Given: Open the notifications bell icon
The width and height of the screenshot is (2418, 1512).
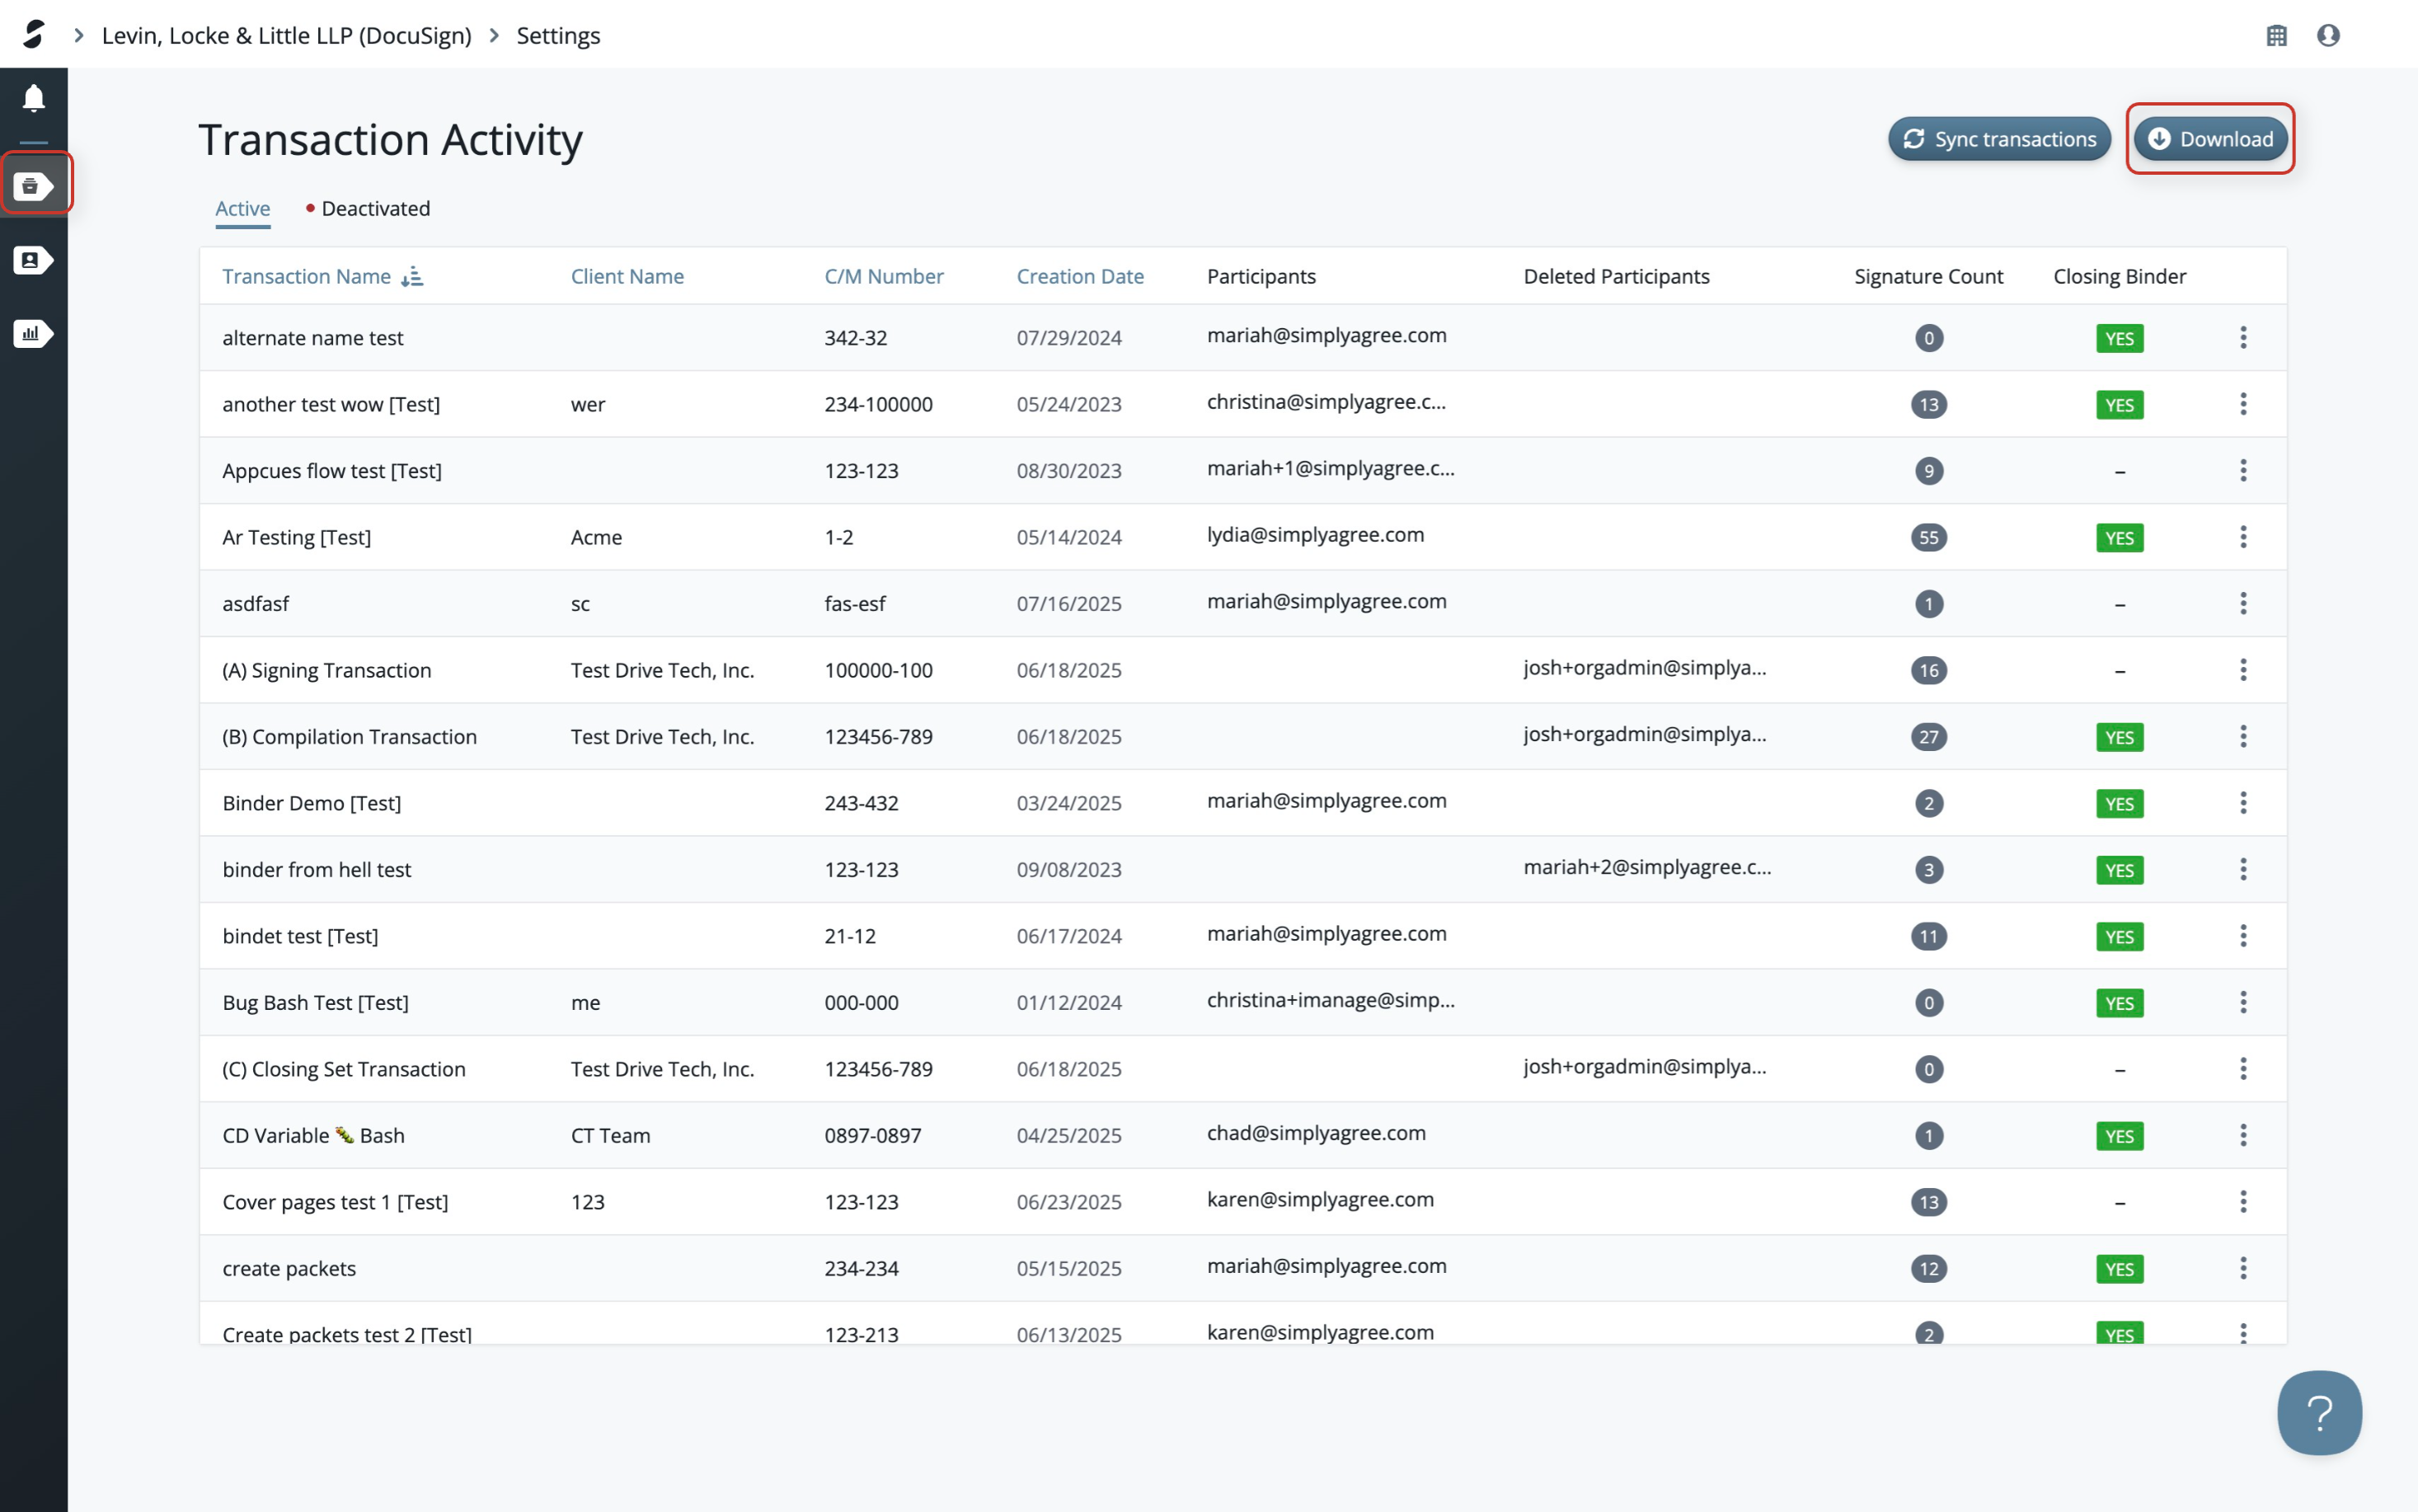Looking at the screenshot, I should pyautogui.click(x=34, y=98).
